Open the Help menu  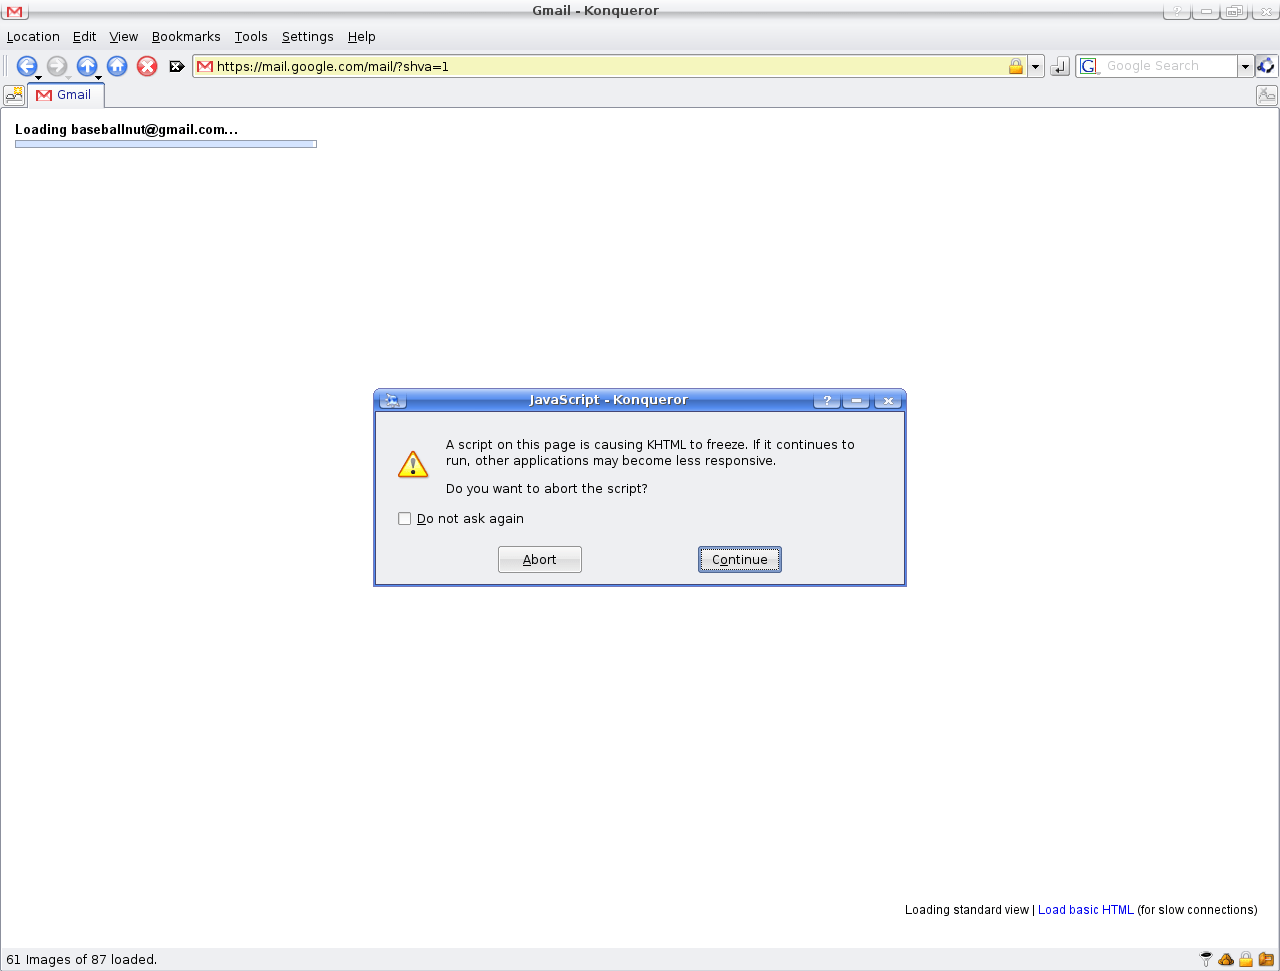pos(362,37)
